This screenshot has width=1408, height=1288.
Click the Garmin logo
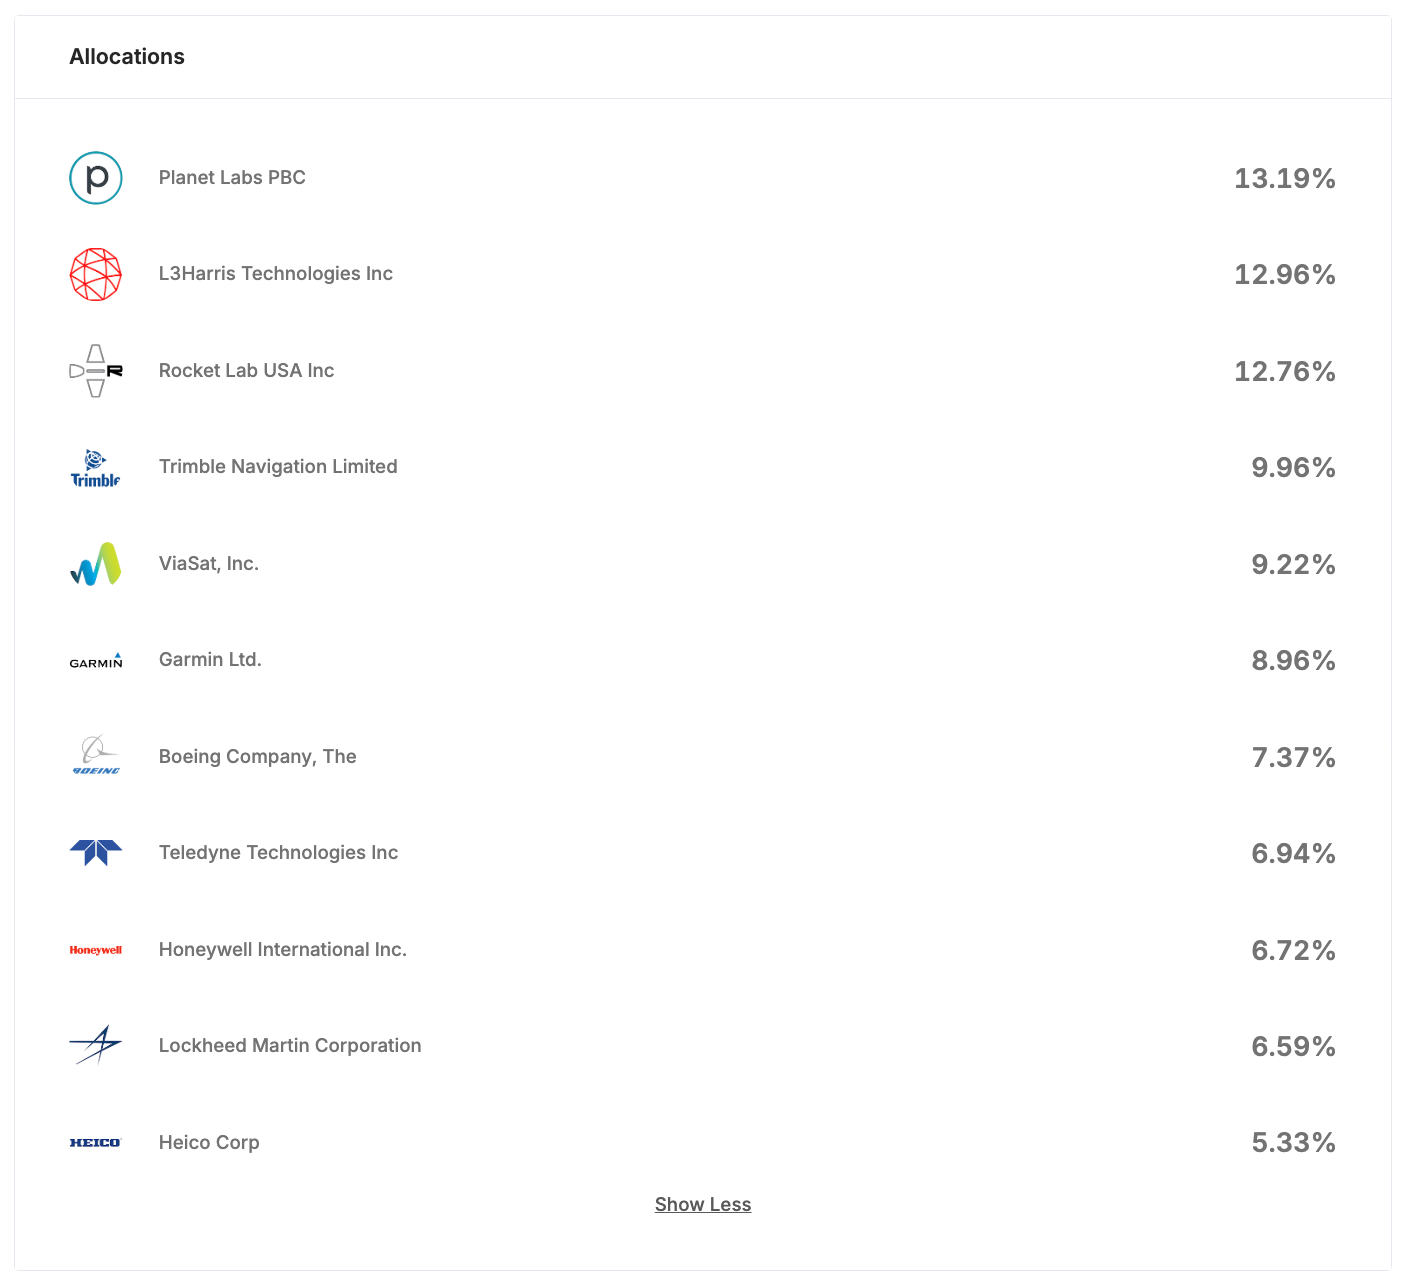point(96,661)
